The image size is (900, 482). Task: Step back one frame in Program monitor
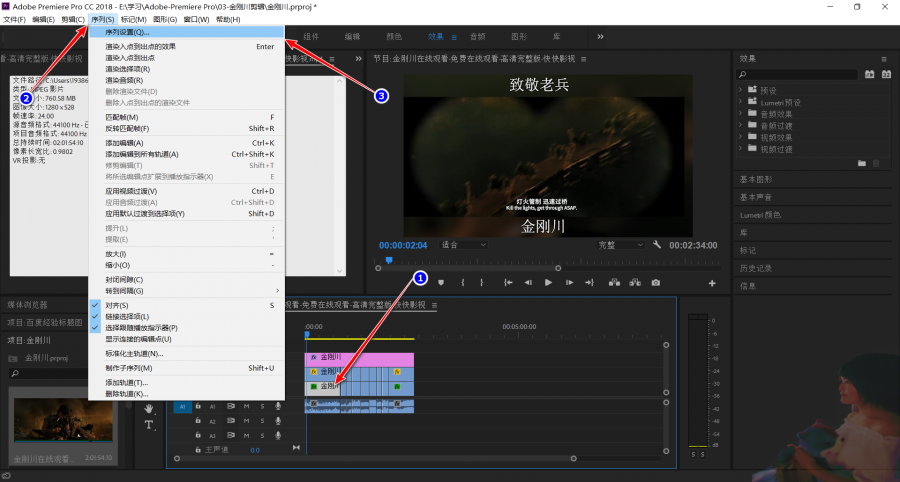point(528,282)
